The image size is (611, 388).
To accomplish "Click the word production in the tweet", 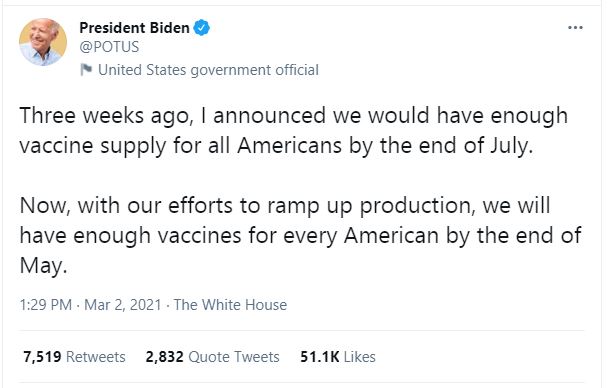I will pyautogui.click(x=417, y=206).
